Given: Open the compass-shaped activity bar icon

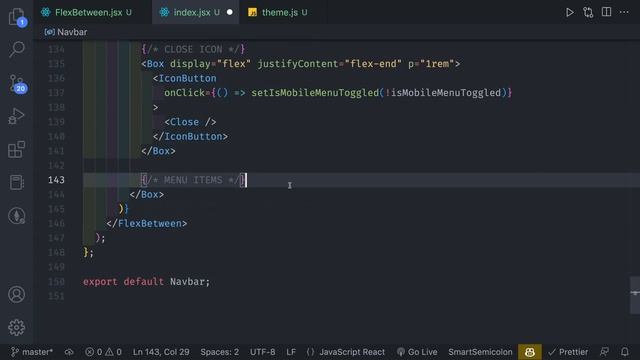Looking at the screenshot, I should pos(17,216).
